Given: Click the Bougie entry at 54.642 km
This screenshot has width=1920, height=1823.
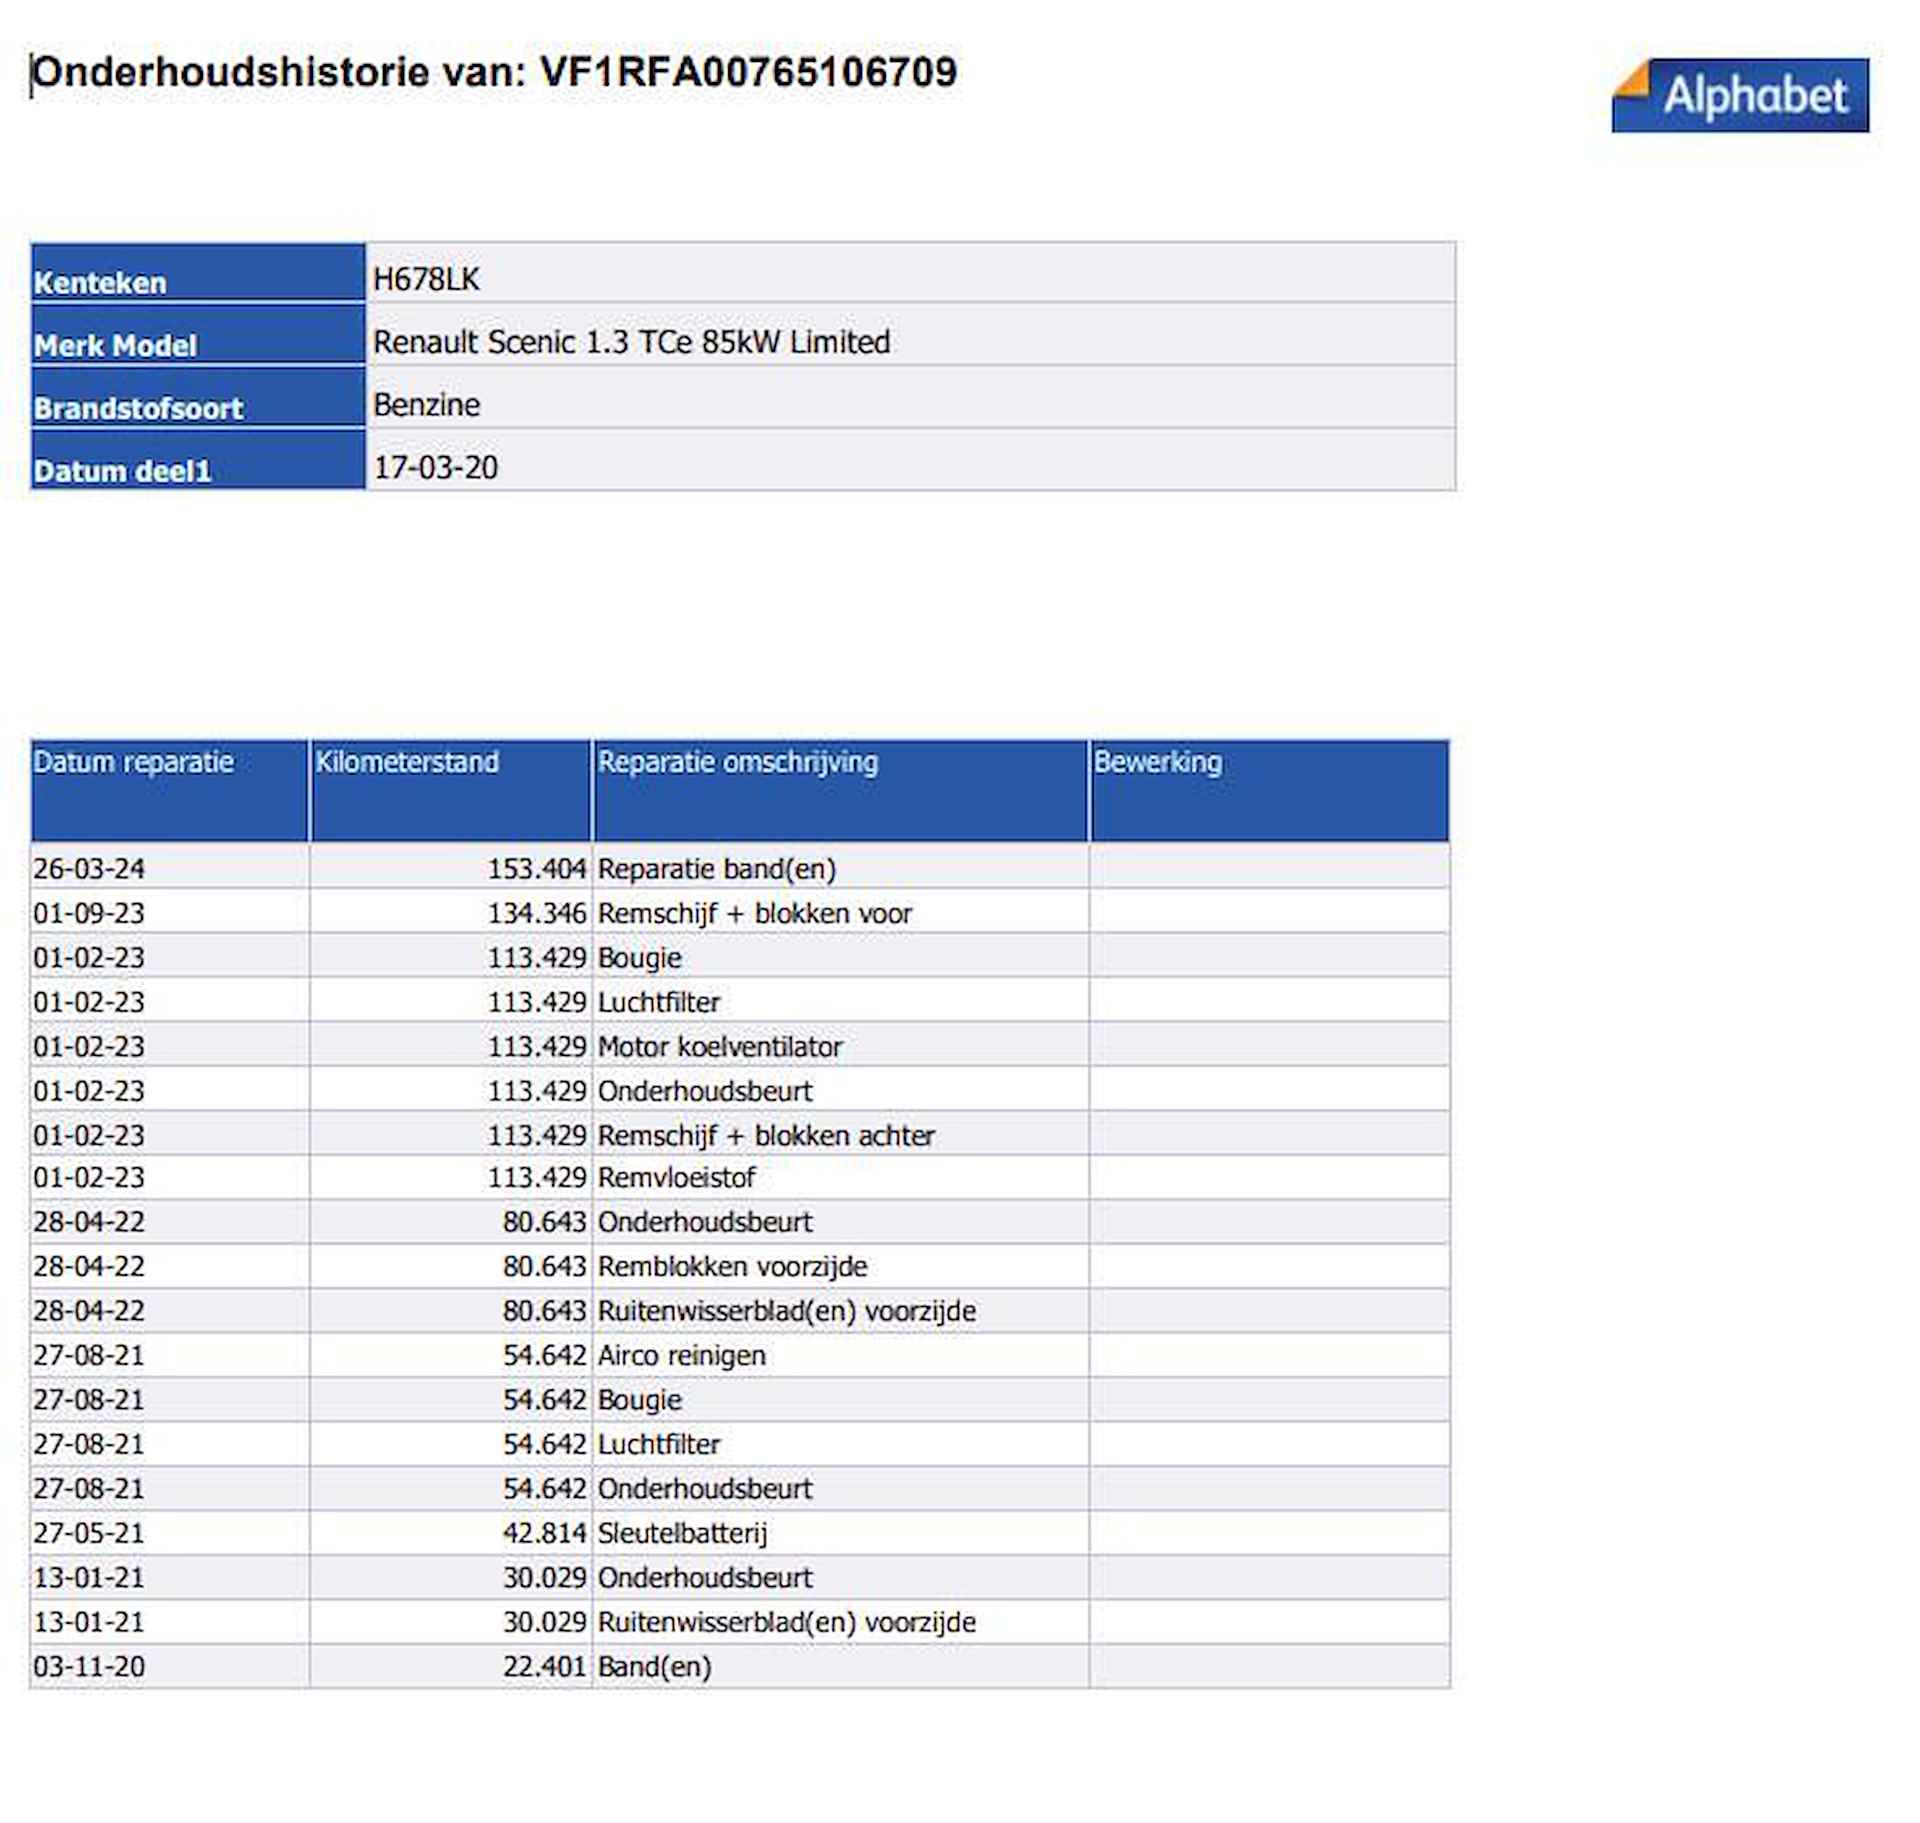Looking at the screenshot, I should (640, 1400).
